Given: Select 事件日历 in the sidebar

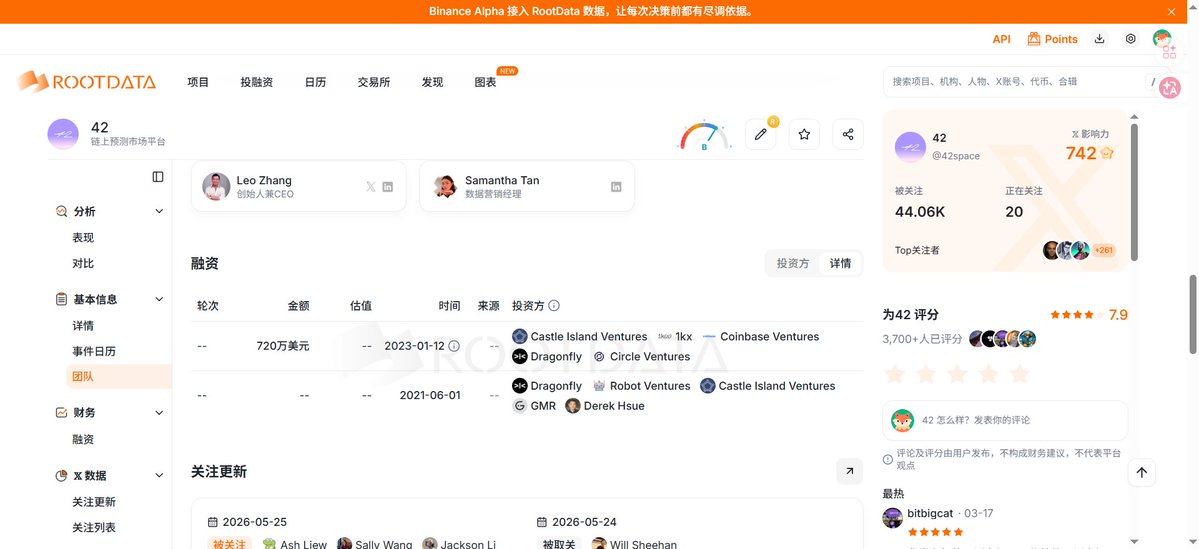Looking at the screenshot, I should pos(94,351).
